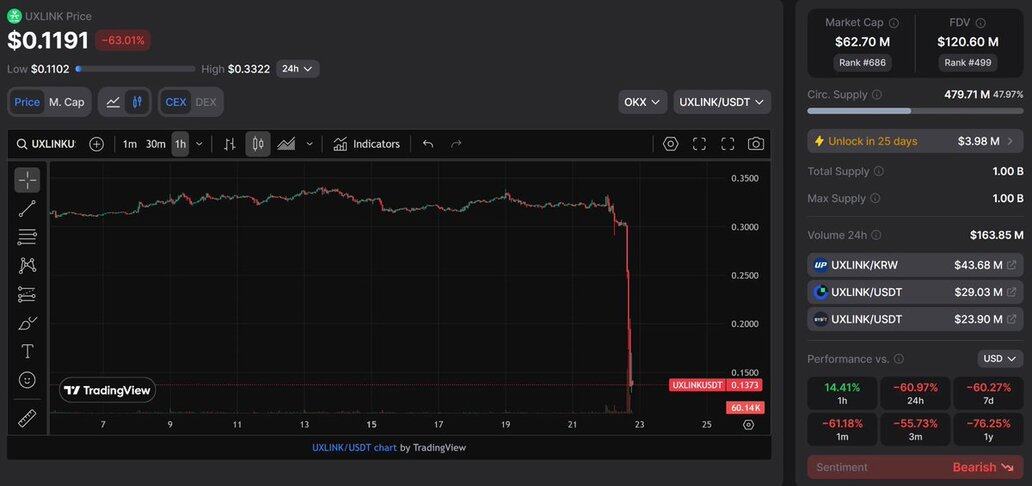
Task: Open UXLINK/KRW market external link icon
Action: point(1012,265)
